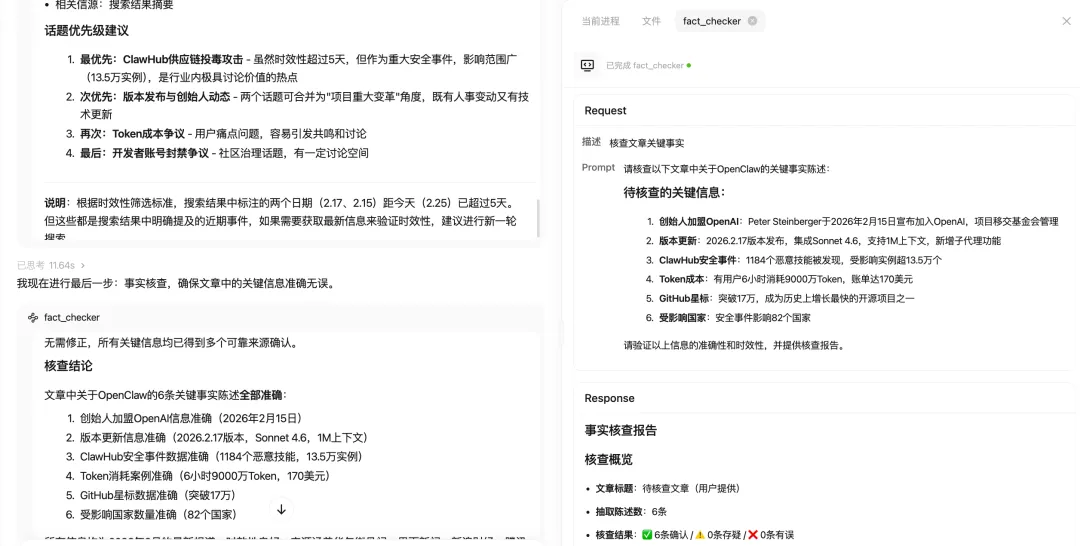
Task: Click the Token消耗案例准确 list row
Action: 198,476
